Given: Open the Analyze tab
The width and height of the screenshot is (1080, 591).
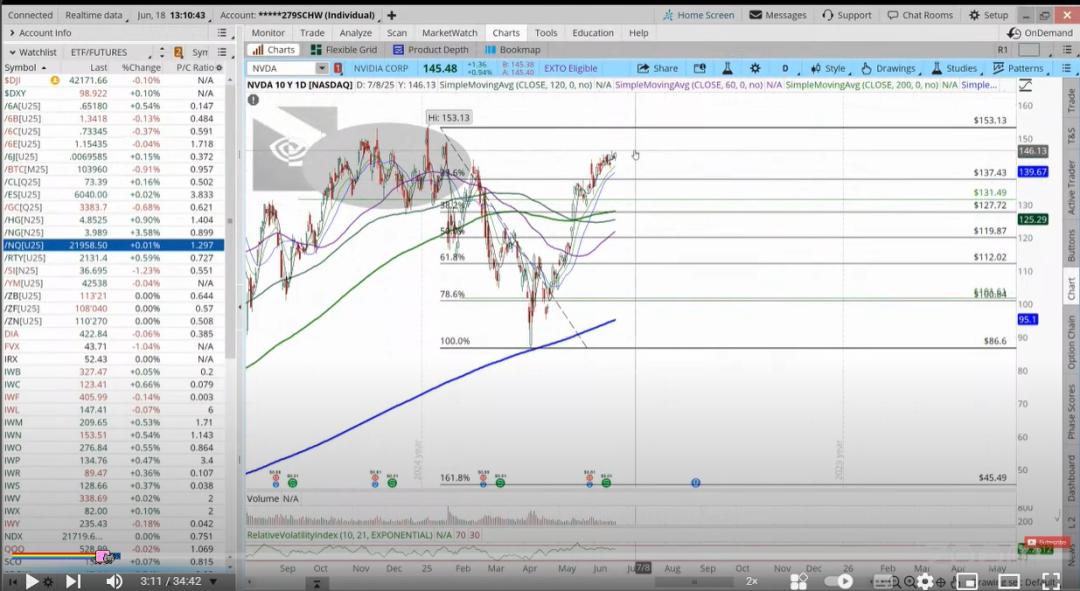Looking at the screenshot, I should 355,32.
